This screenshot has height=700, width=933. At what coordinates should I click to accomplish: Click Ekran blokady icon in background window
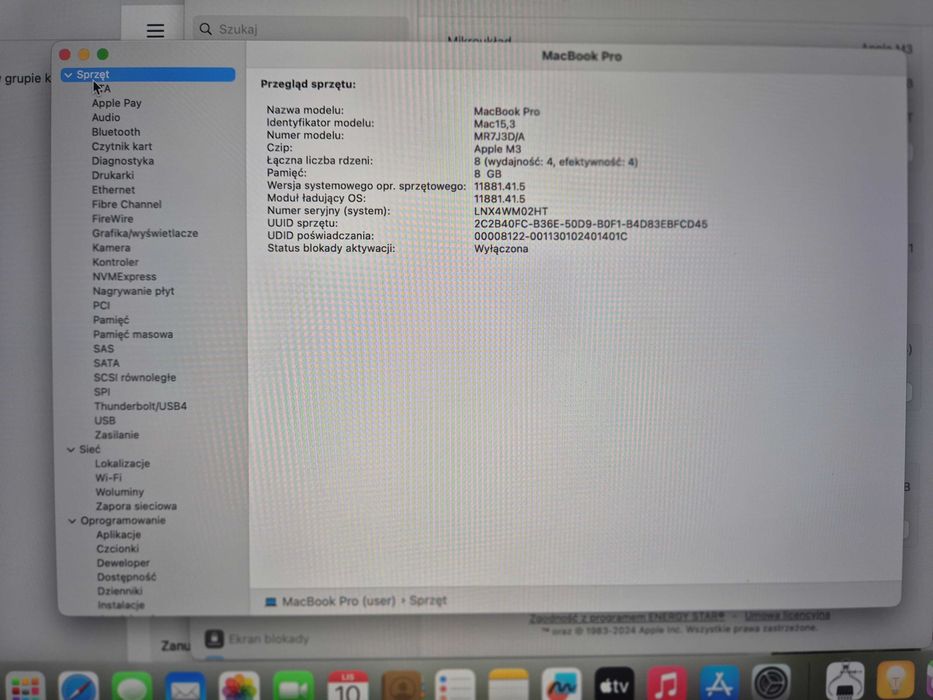[214, 639]
